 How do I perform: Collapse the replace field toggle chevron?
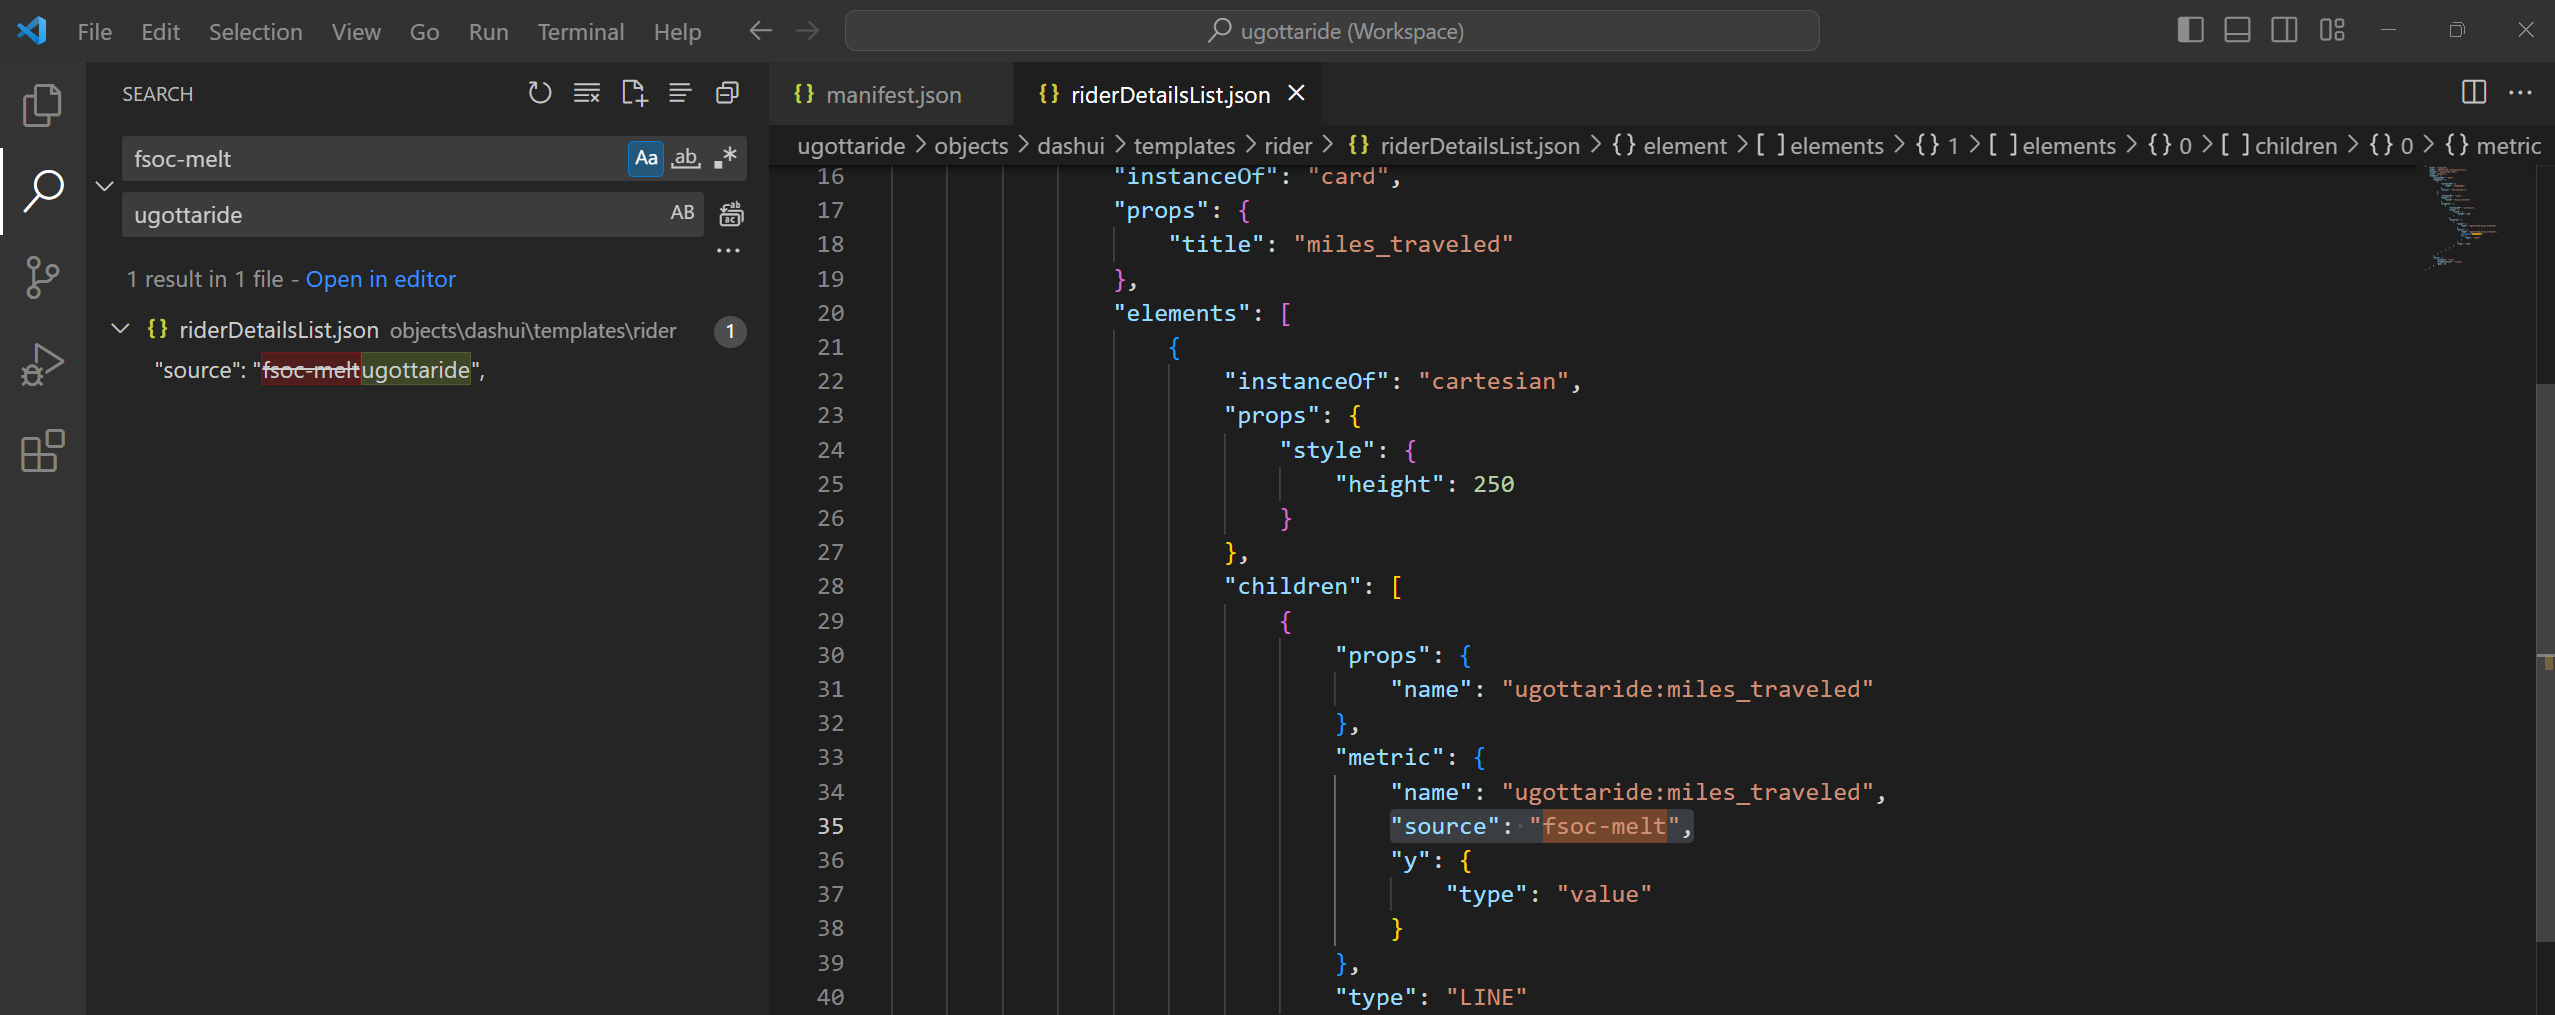[104, 186]
